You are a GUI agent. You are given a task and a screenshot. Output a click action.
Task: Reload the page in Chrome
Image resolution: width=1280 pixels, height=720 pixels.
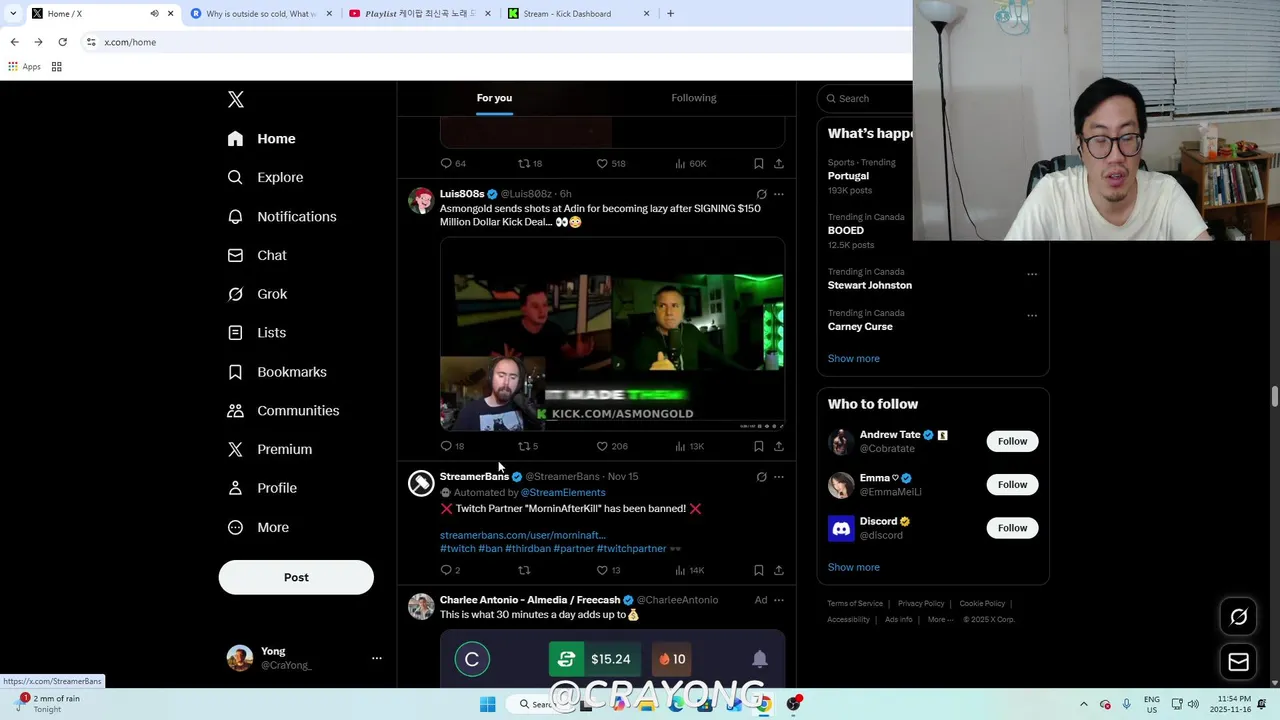pyautogui.click(x=62, y=42)
